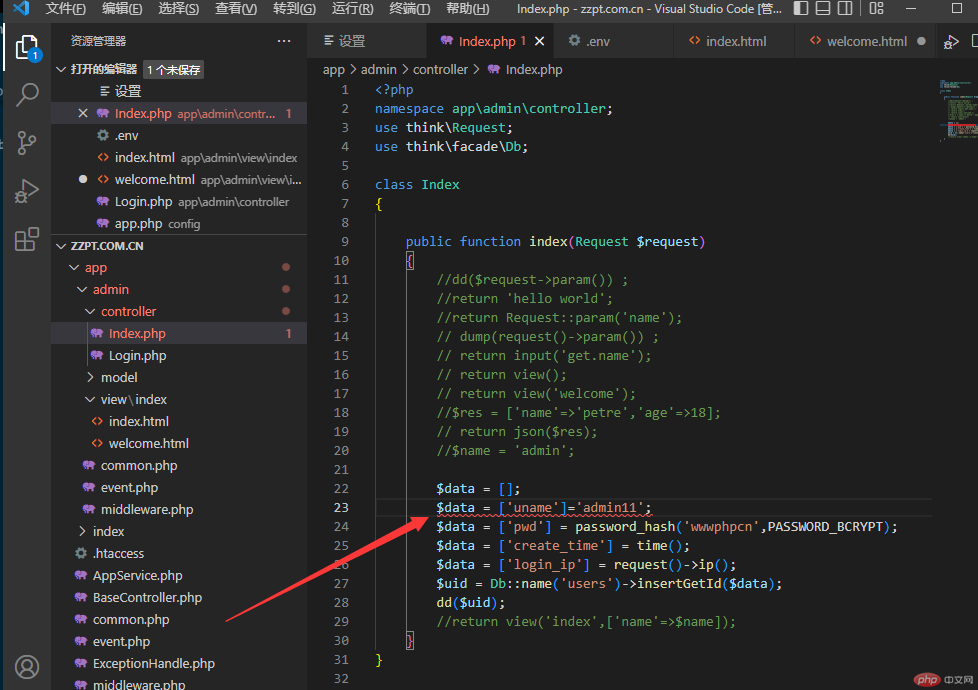978x690 pixels.
Task: Click the Run PHP debug icon above the editor
Action: tap(951, 41)
